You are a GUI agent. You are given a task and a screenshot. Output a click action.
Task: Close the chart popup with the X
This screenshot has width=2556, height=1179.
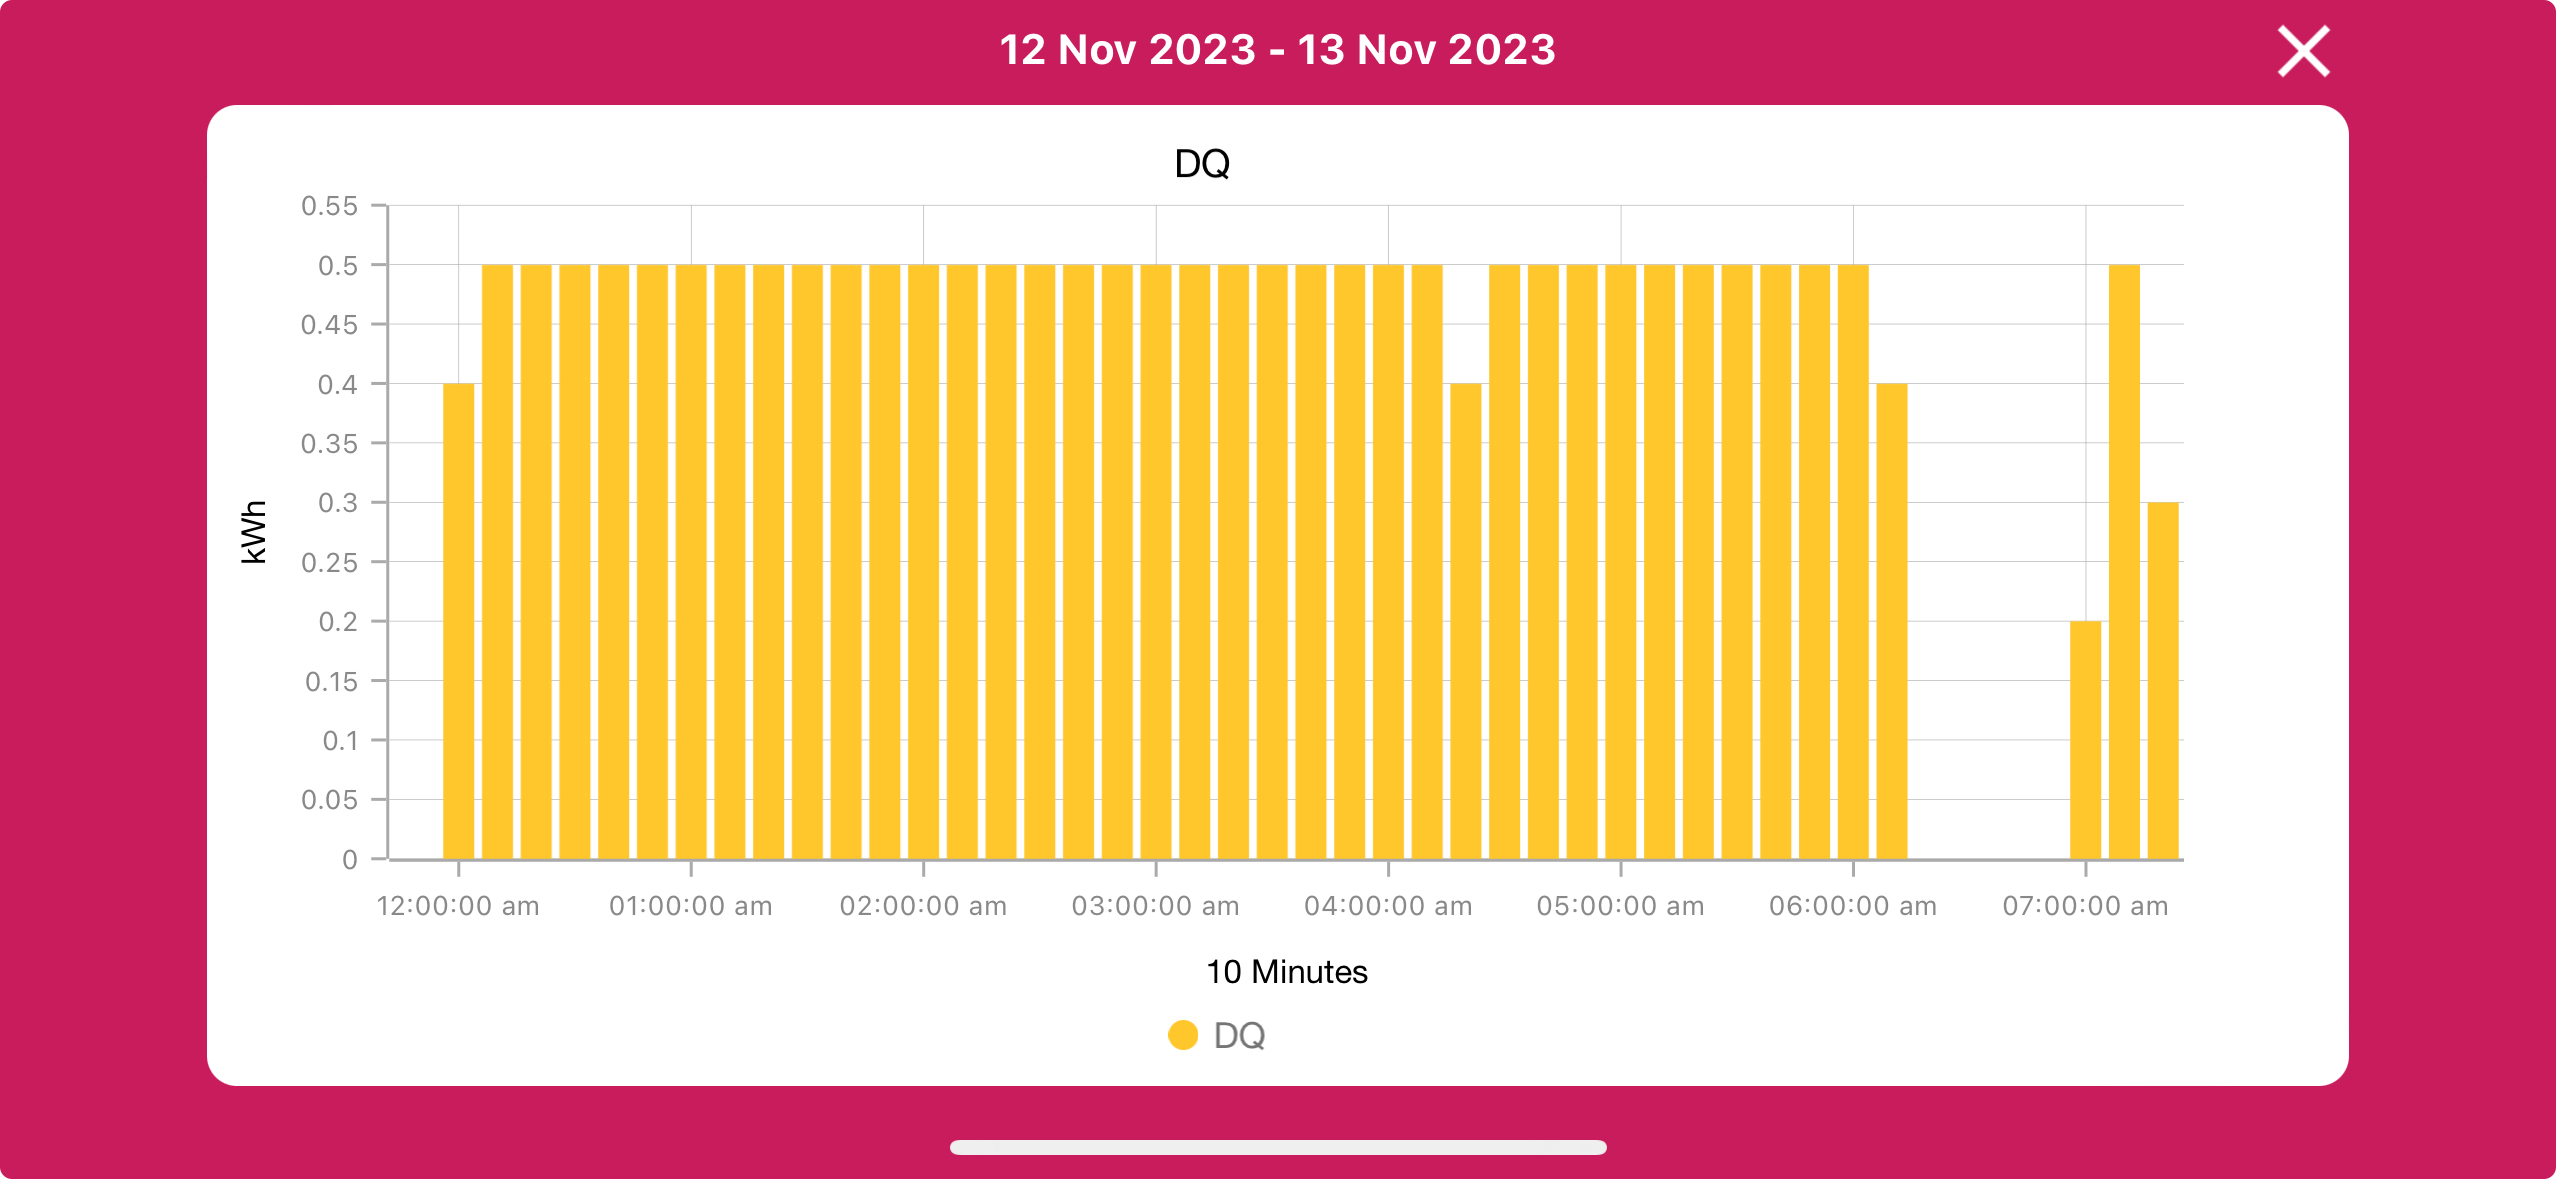coord(2303,51)
